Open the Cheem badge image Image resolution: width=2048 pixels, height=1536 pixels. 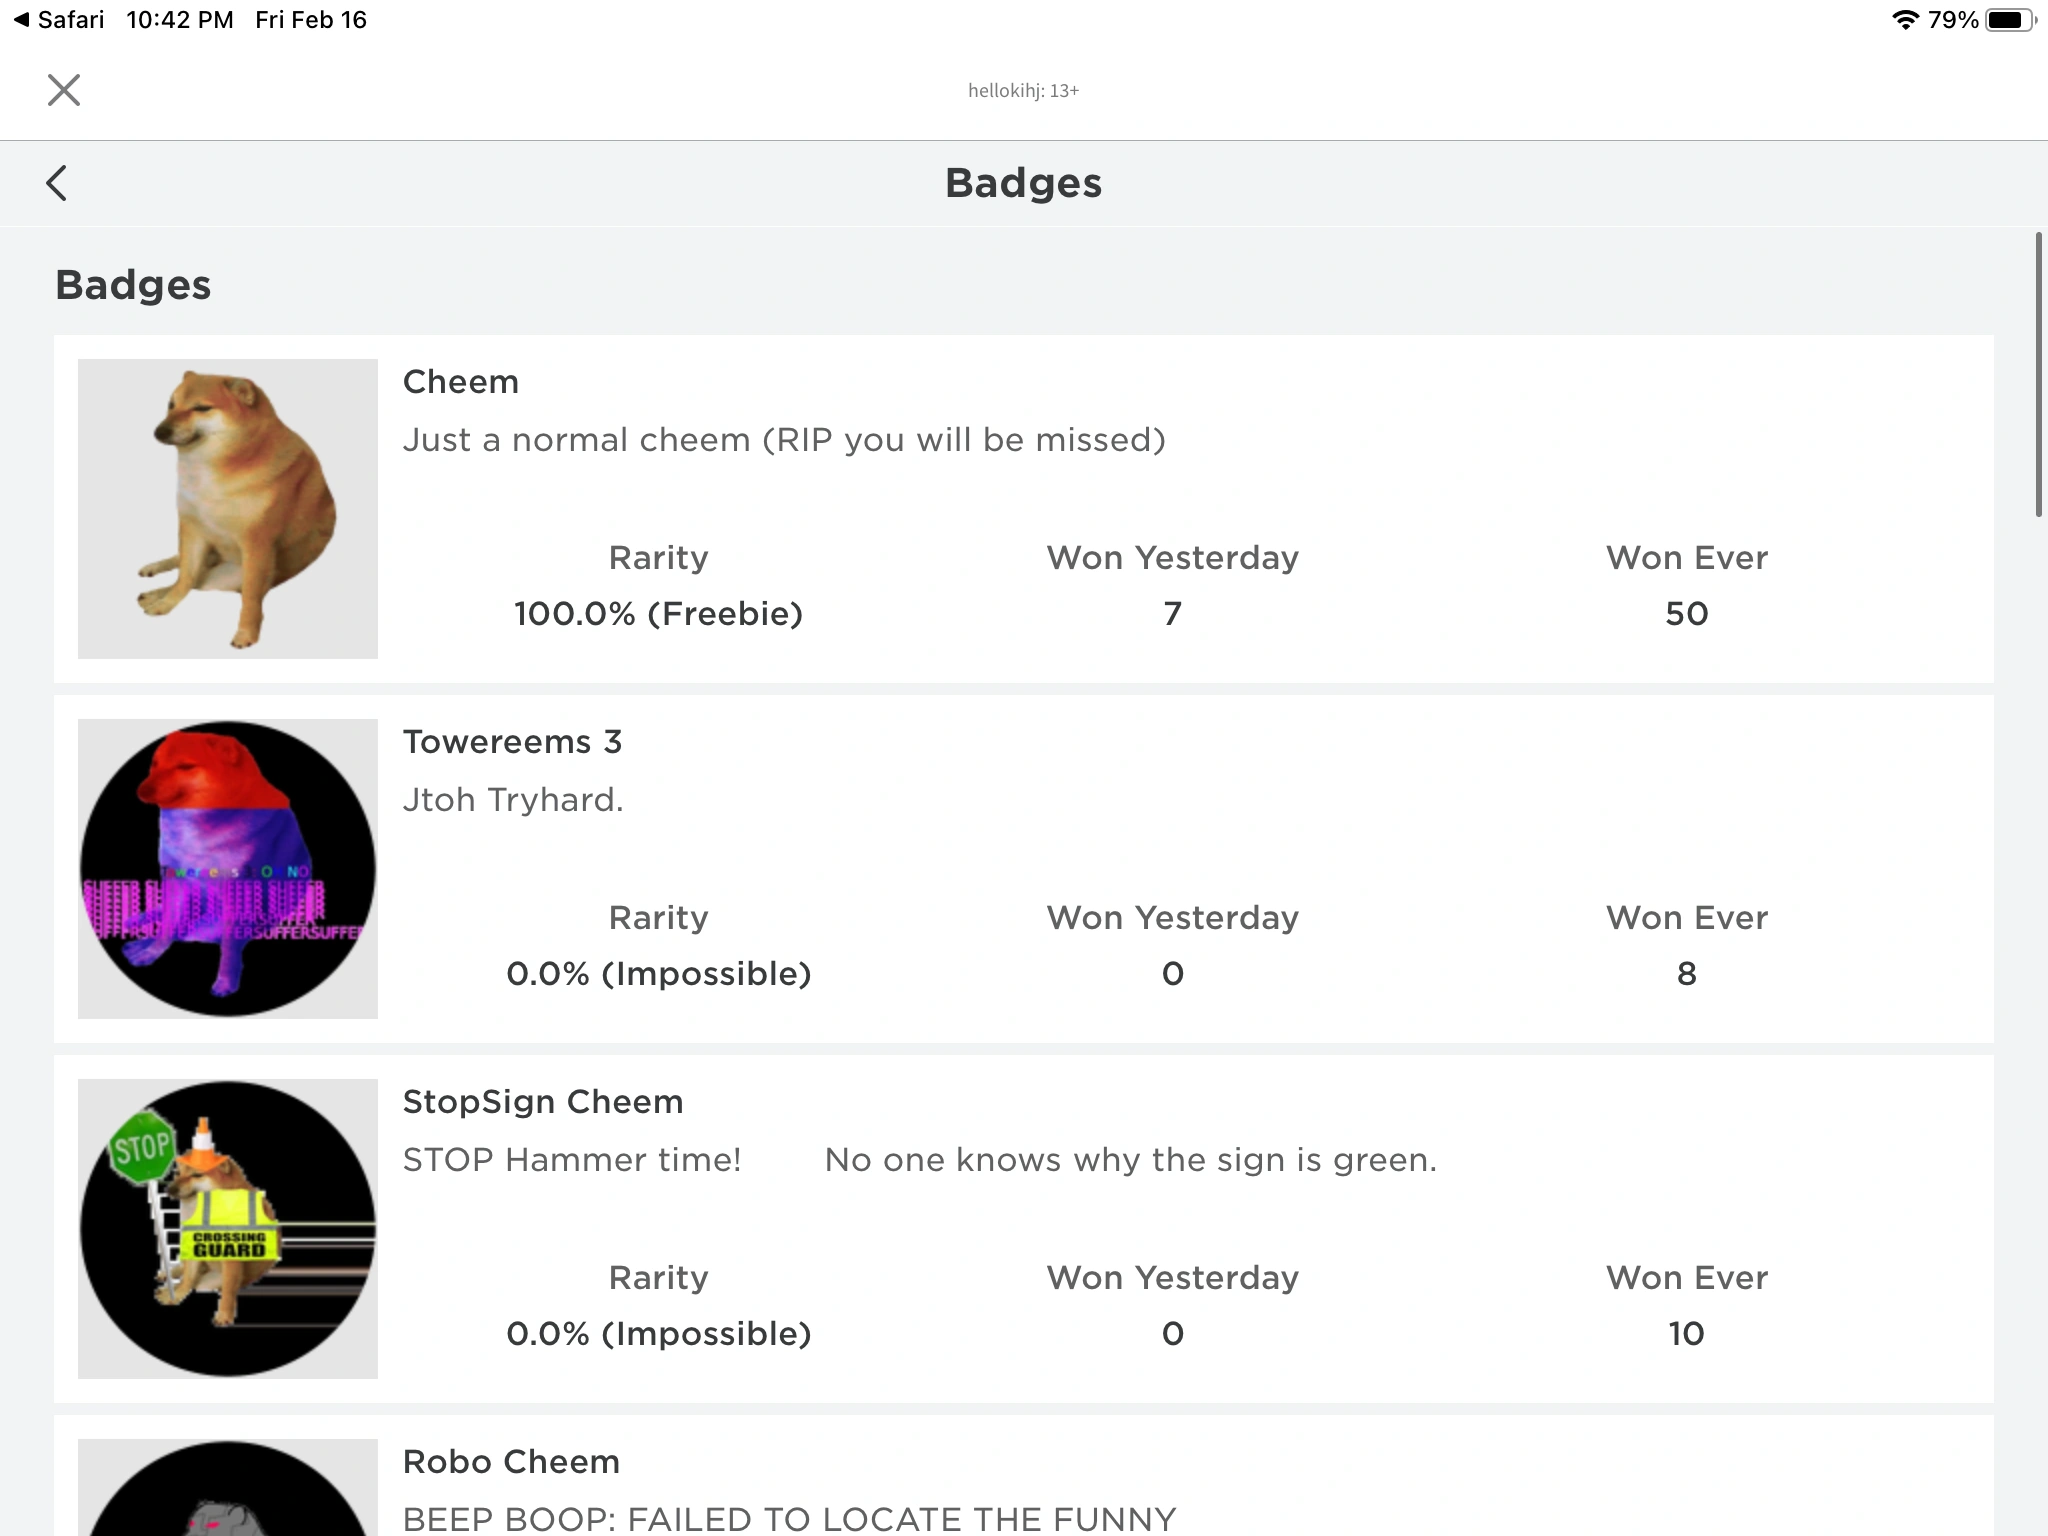pyautogui.click(x=228, y=509)
